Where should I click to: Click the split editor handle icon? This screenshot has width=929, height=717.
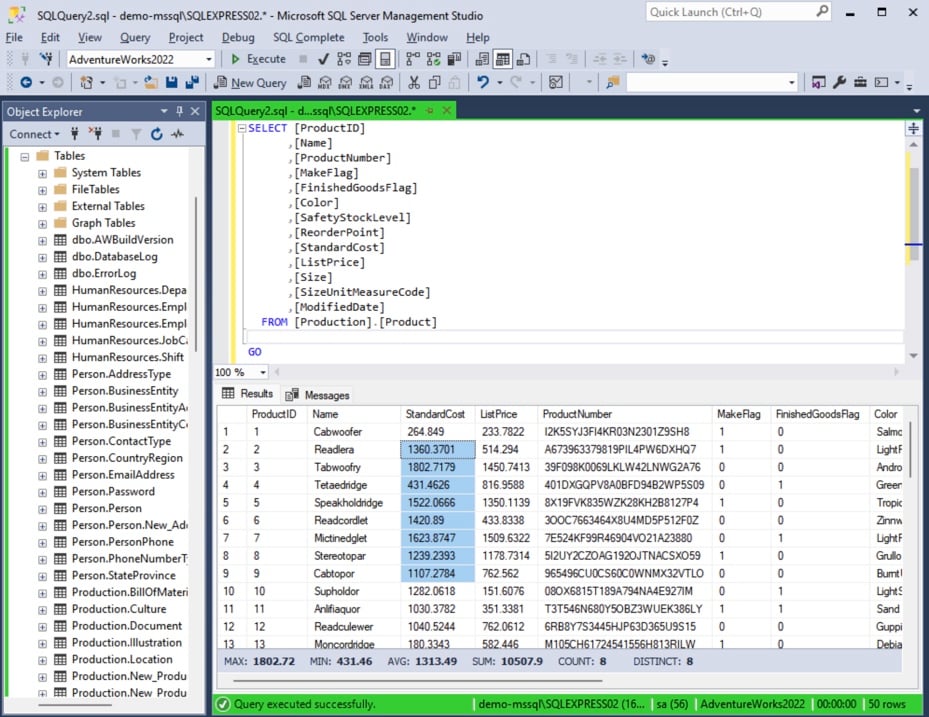(x=914, y=128)
